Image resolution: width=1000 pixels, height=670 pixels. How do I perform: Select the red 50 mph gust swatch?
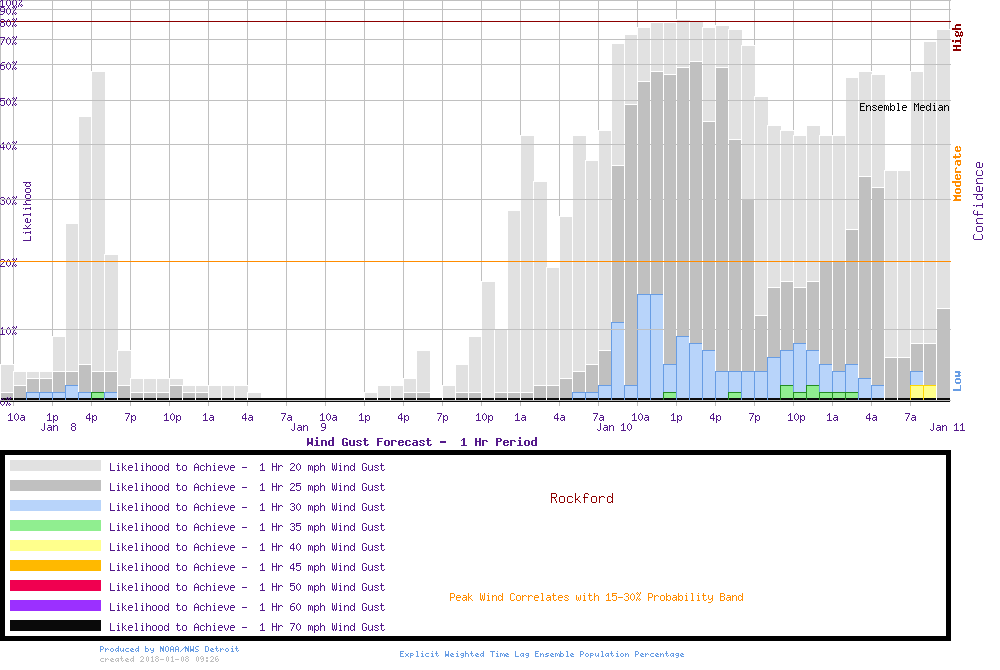tap(55, 586)
